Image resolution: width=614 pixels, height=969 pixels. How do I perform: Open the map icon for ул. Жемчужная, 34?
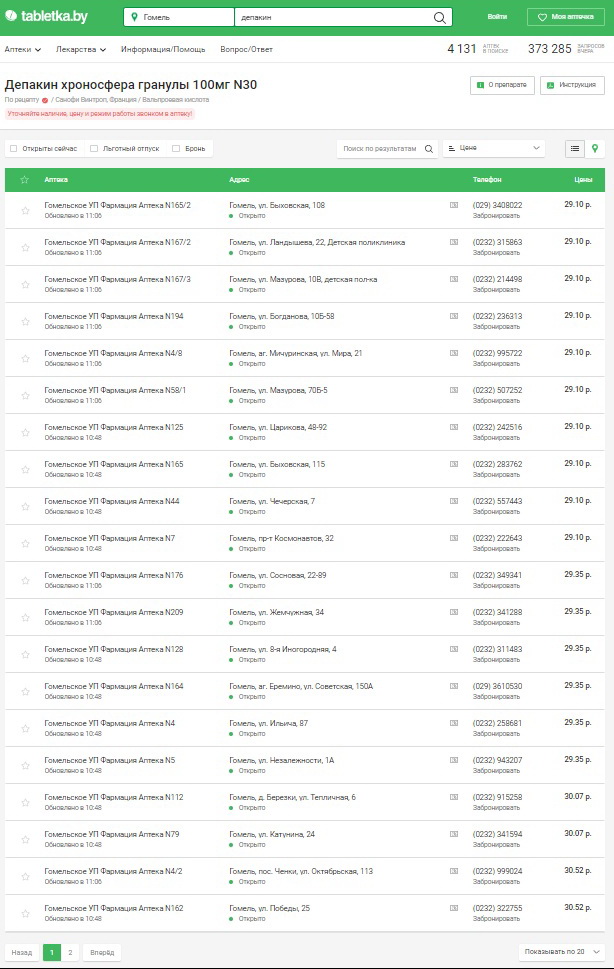coord(454,612)
